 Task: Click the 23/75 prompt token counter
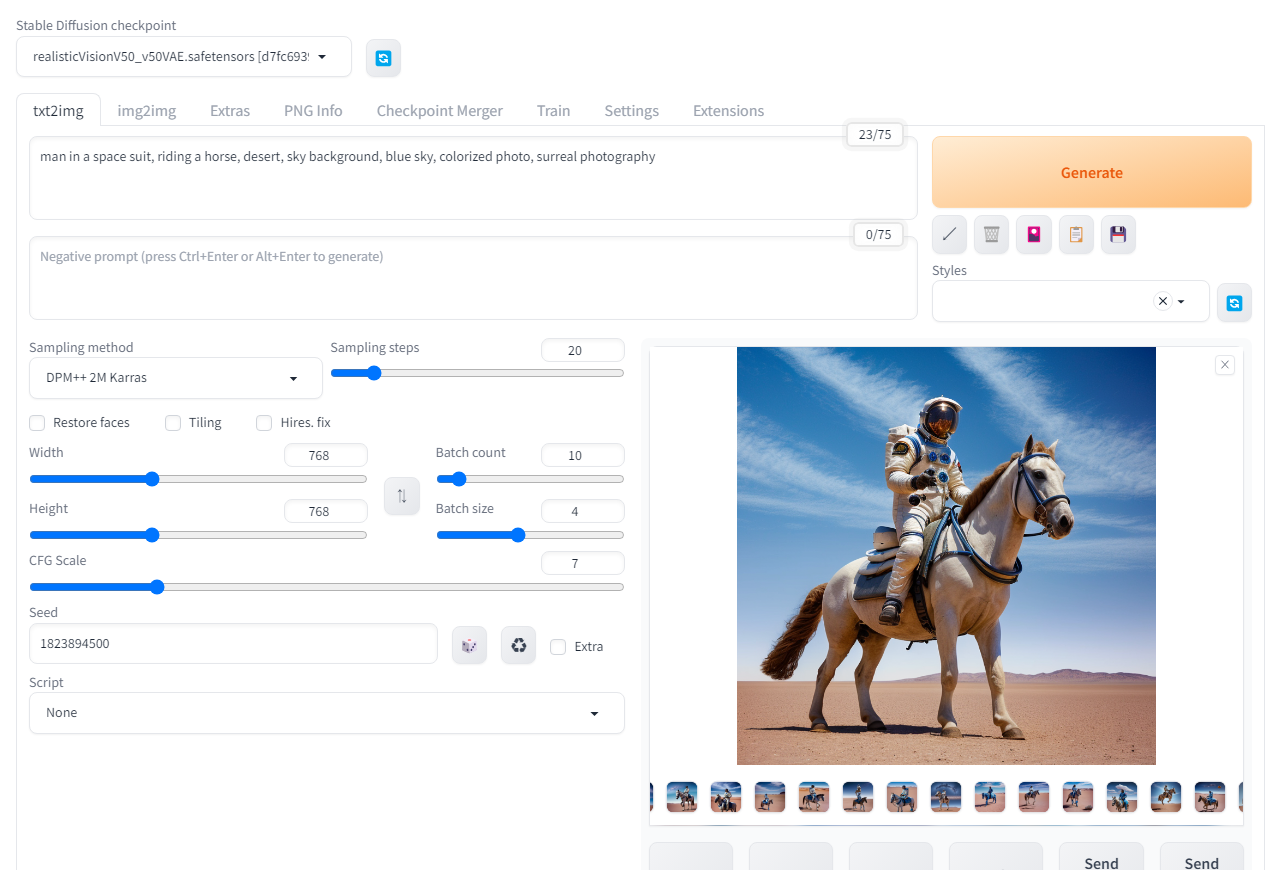pyautogui.click(x=875, y=134)
